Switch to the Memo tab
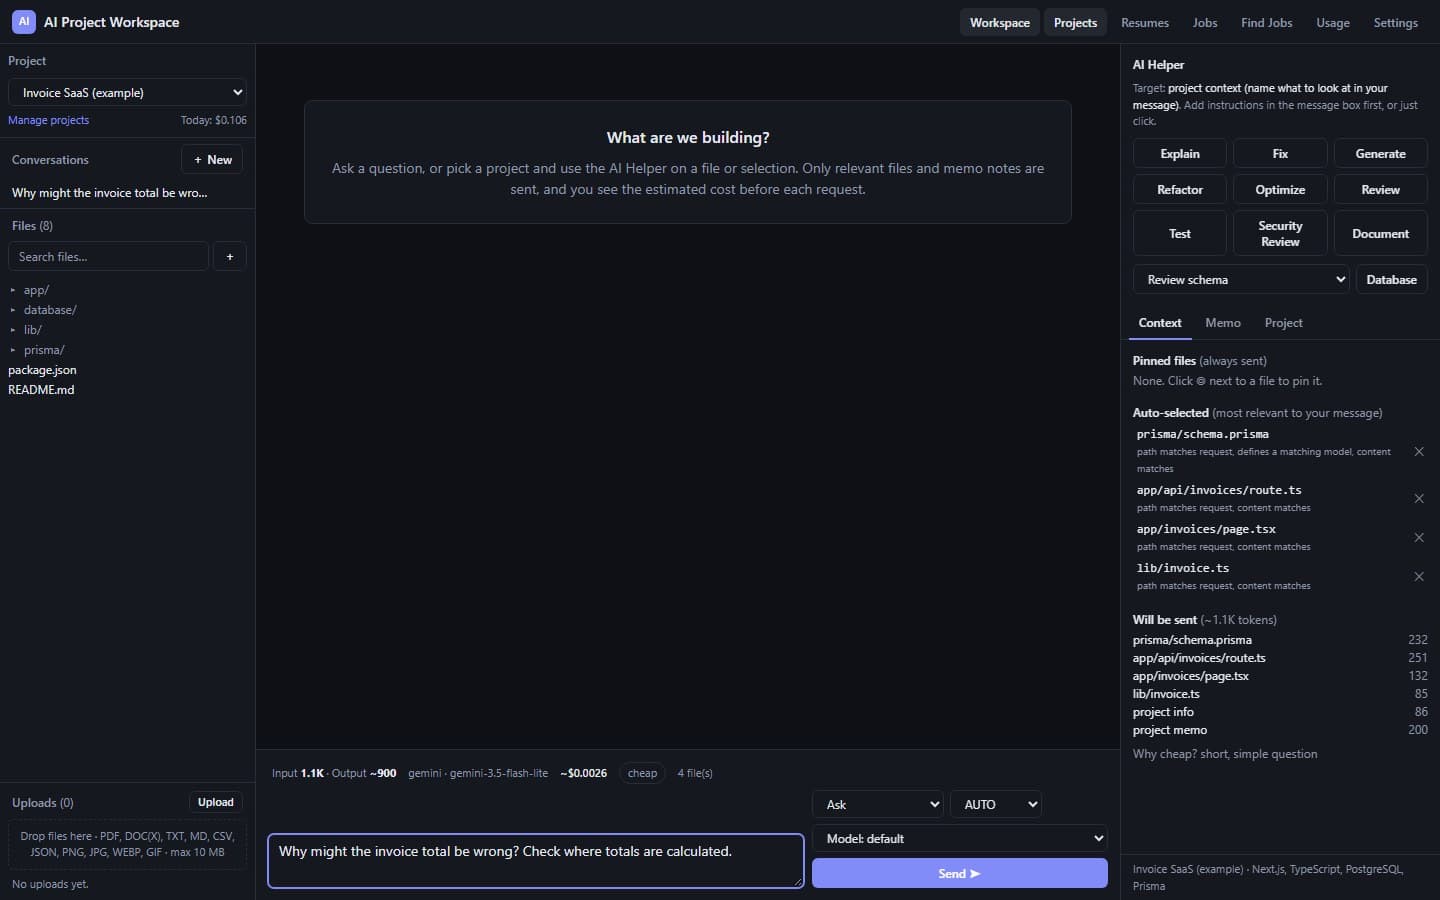The image size is (1440, 900). [1222, 323]
